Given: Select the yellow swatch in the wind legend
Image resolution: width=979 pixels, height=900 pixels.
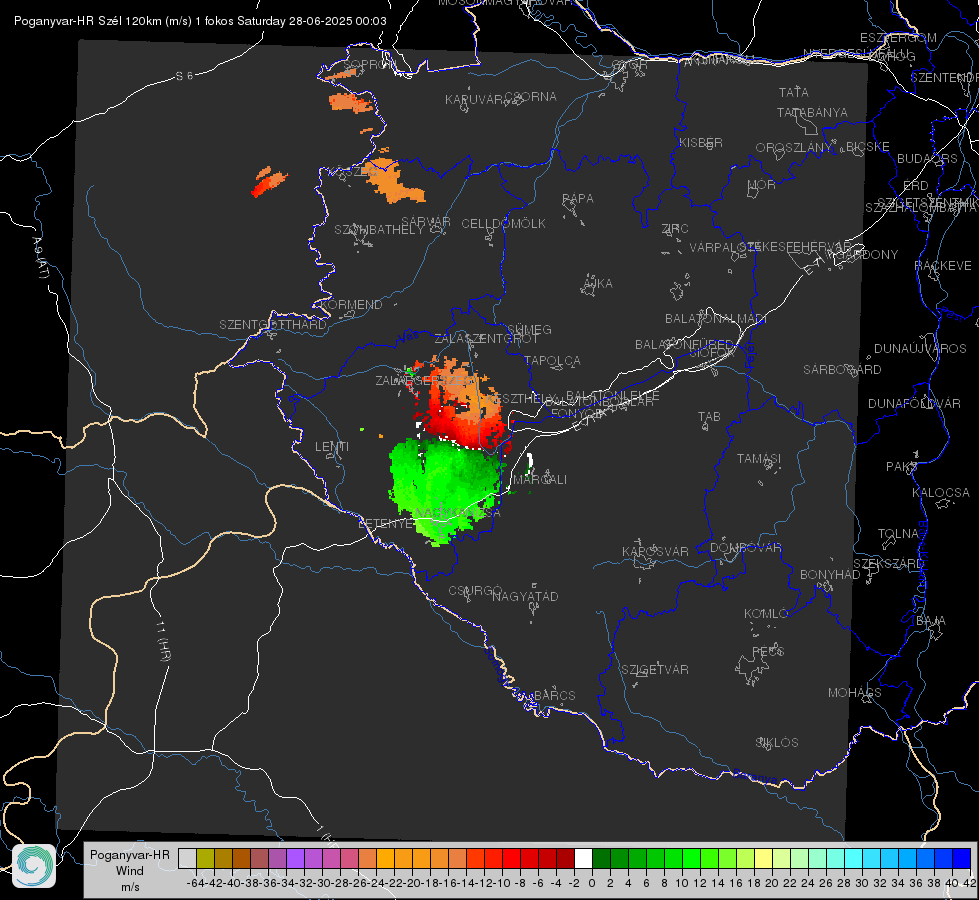Looking at the screenshot, I should 764,858.
